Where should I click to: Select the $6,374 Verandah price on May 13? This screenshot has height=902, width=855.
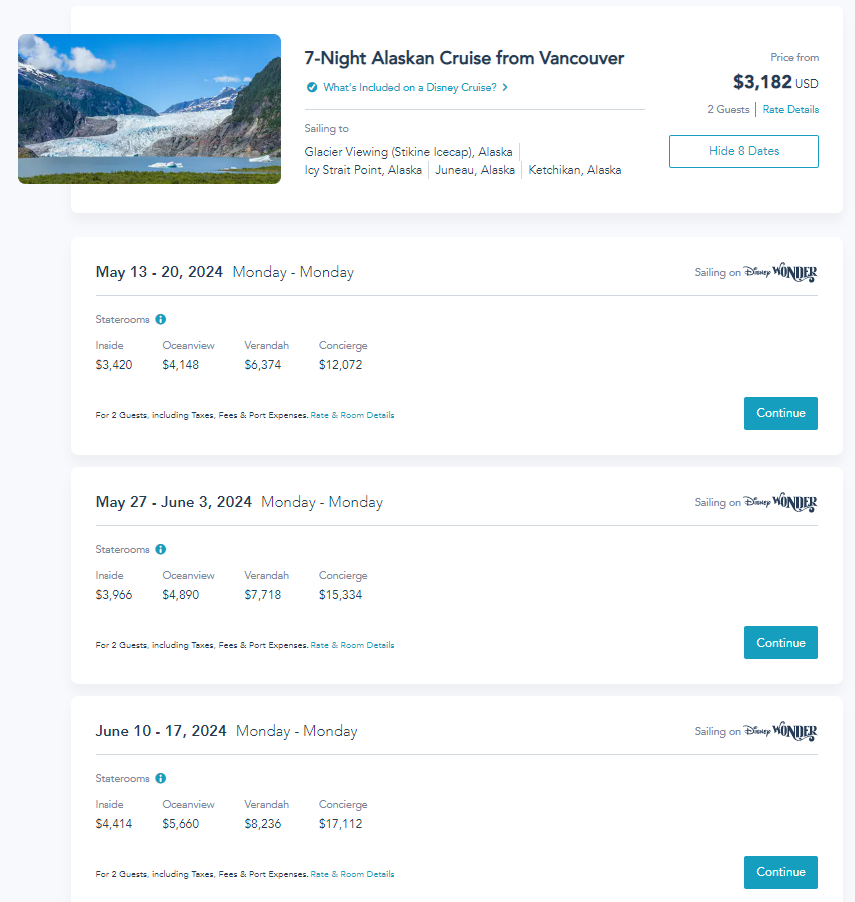pyautogui.click(x=263, y=365)
